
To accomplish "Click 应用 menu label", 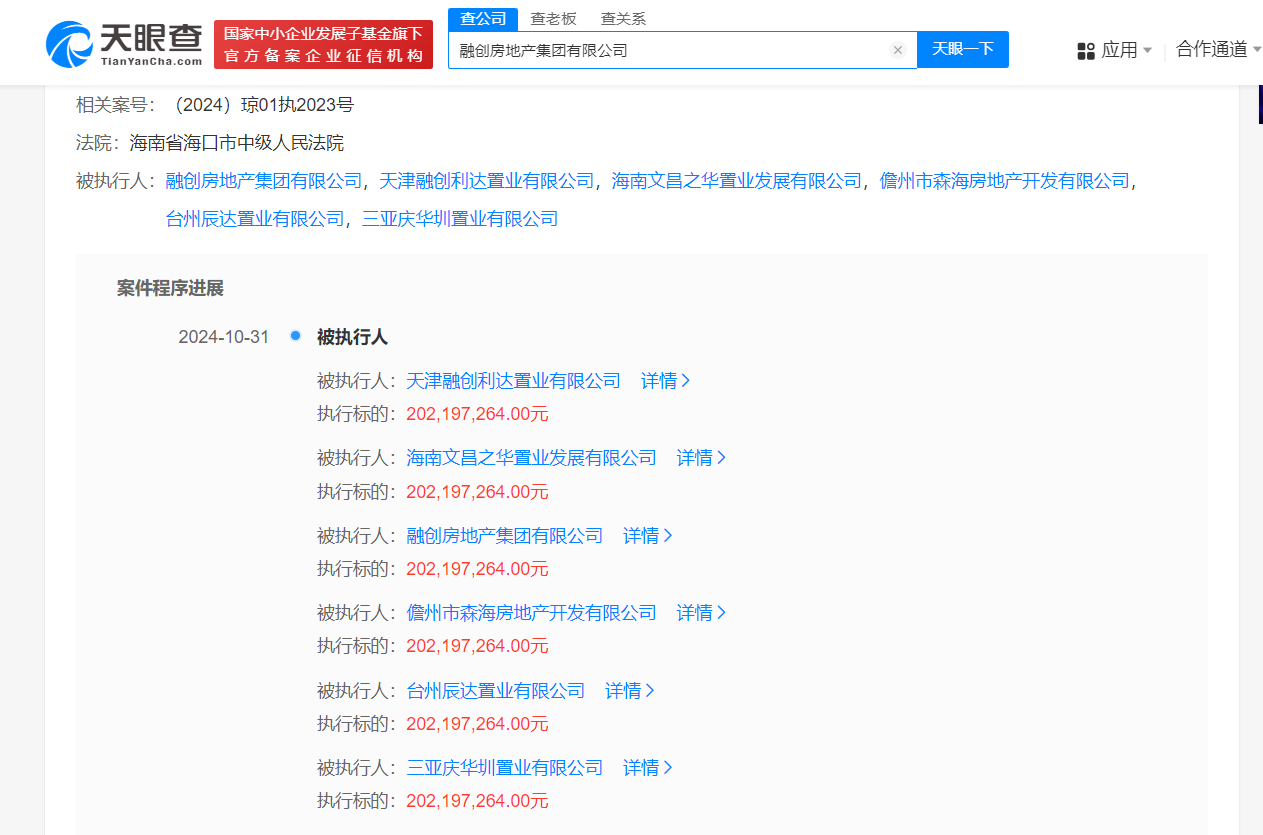I will tap(1120, 50).
